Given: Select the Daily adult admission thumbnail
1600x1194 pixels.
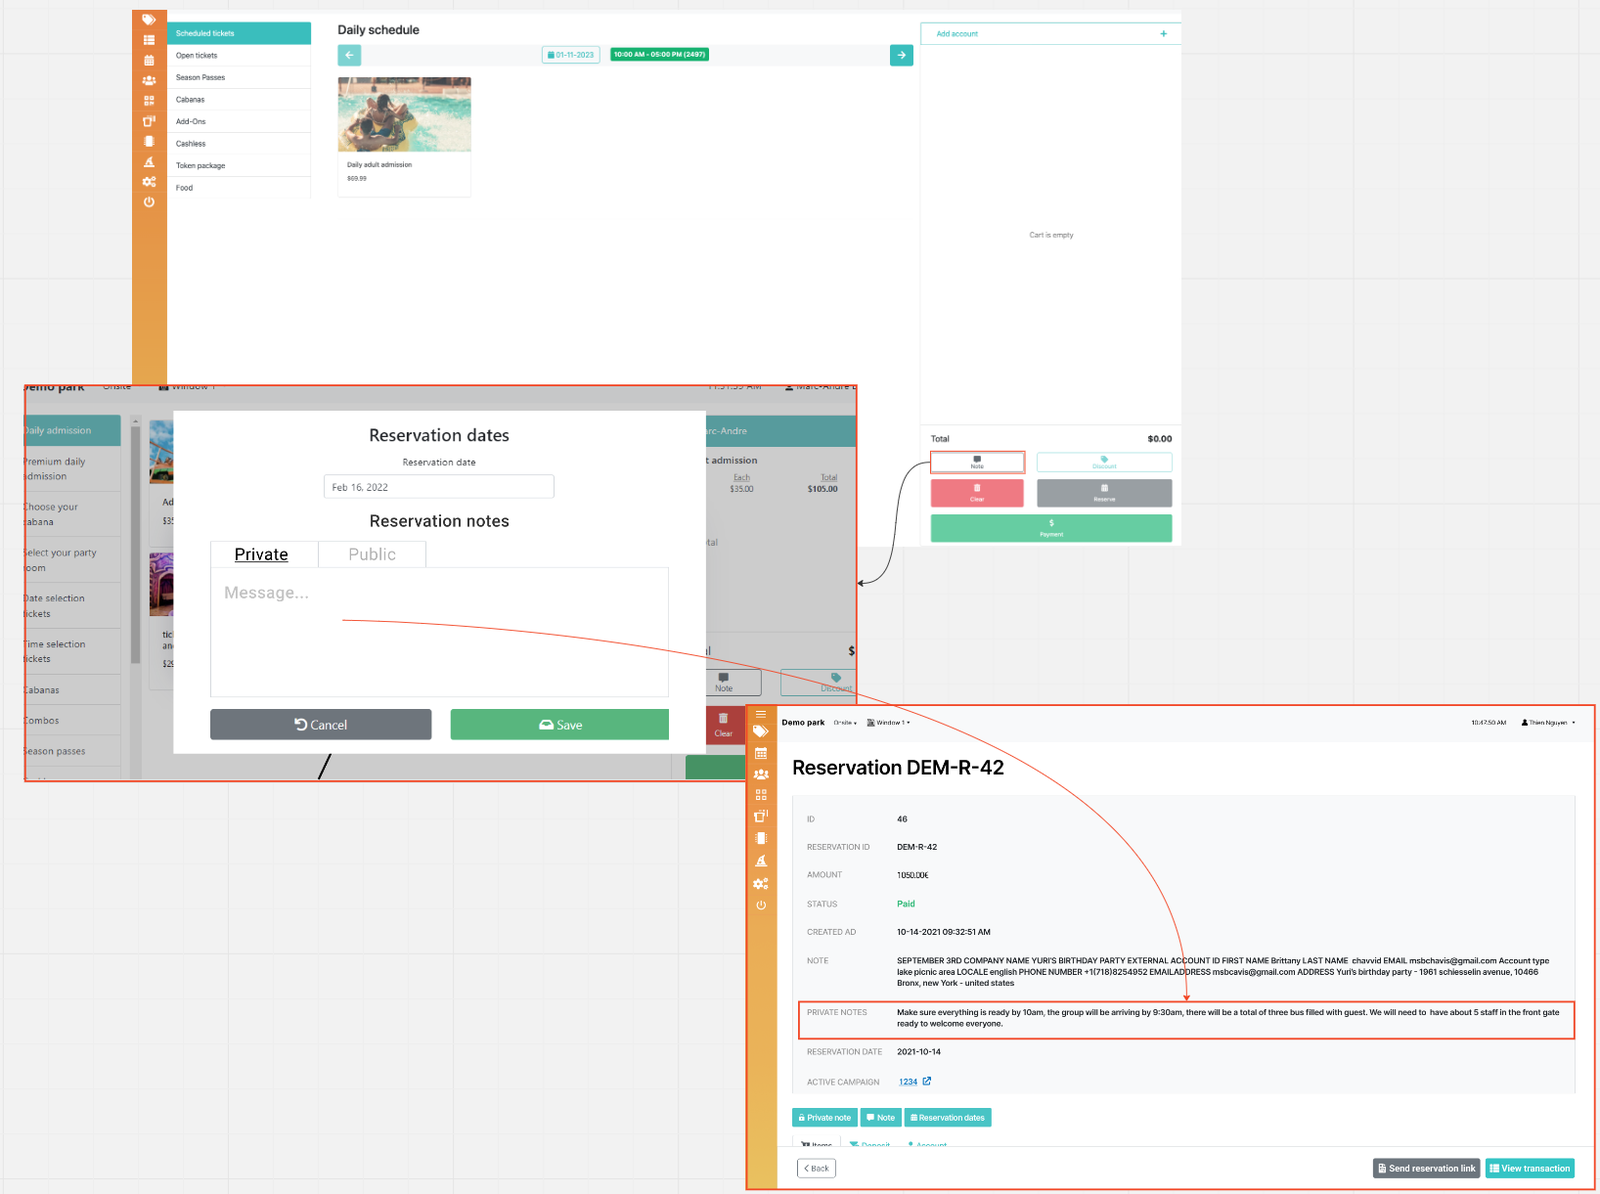Looking at the screenshot, I should [x=404, y=115].
